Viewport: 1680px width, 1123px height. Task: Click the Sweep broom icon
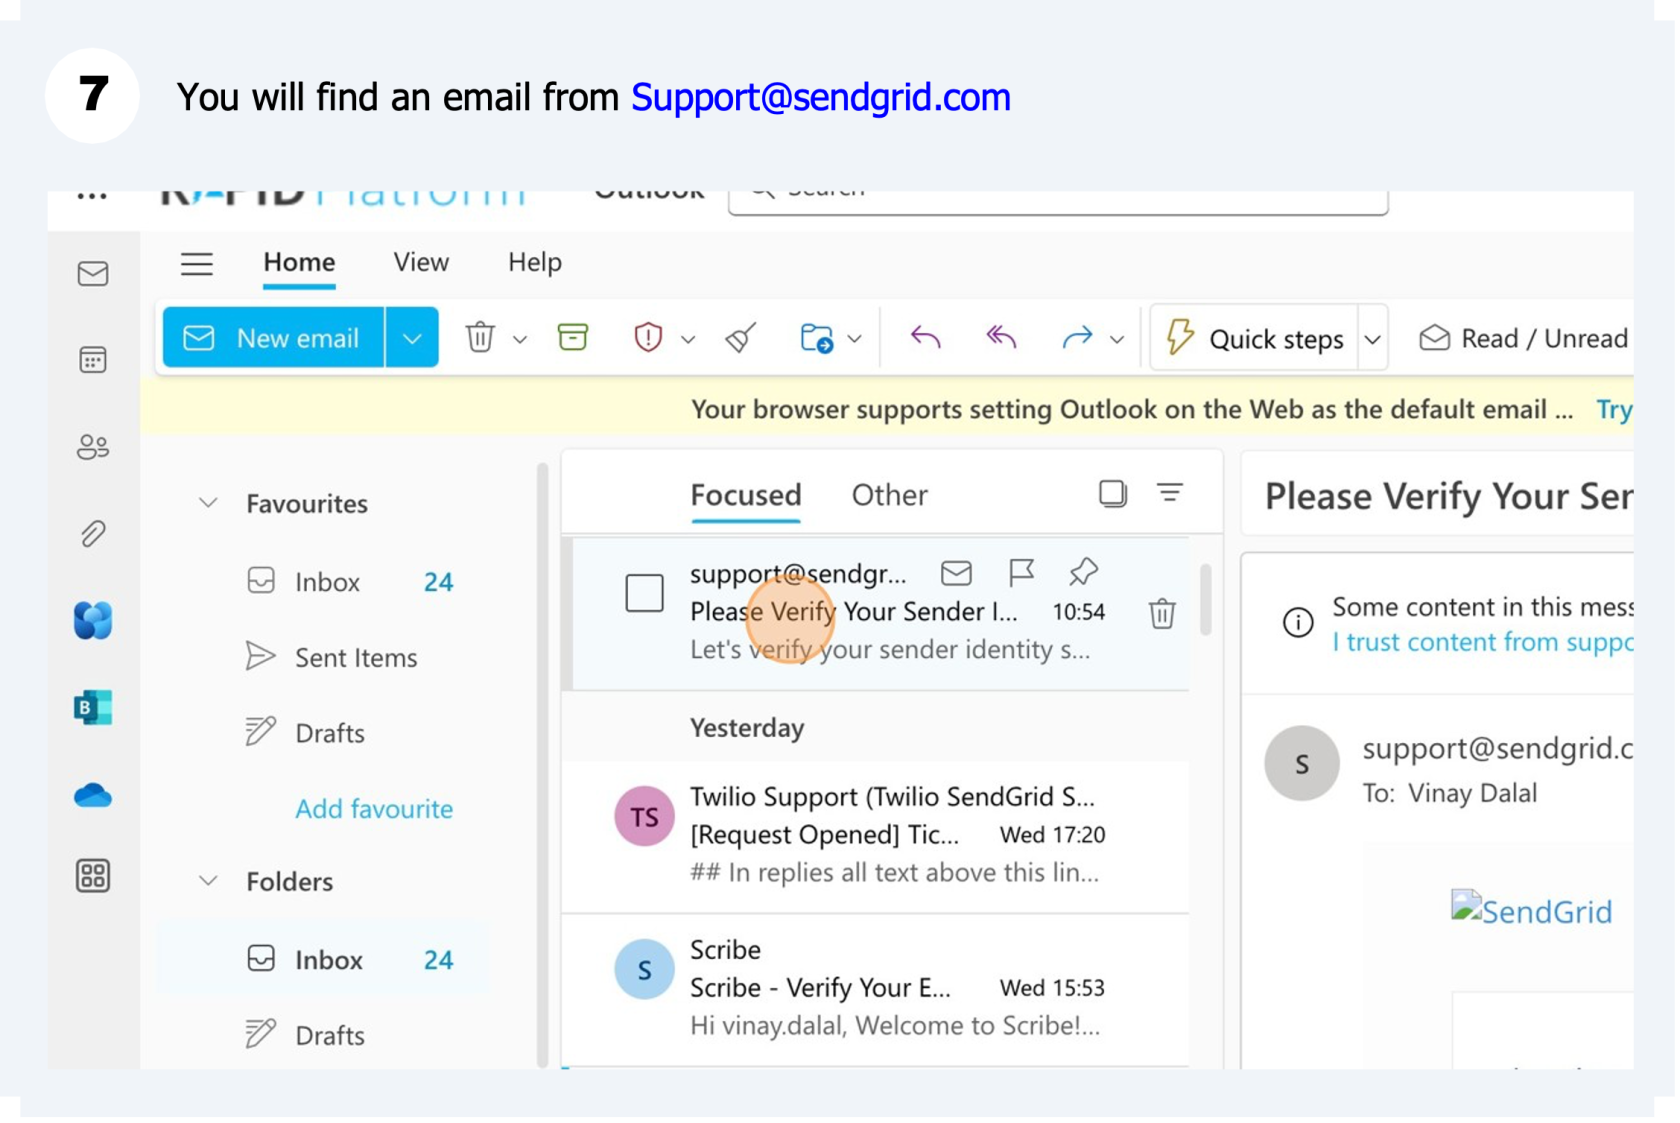[741, 337]
